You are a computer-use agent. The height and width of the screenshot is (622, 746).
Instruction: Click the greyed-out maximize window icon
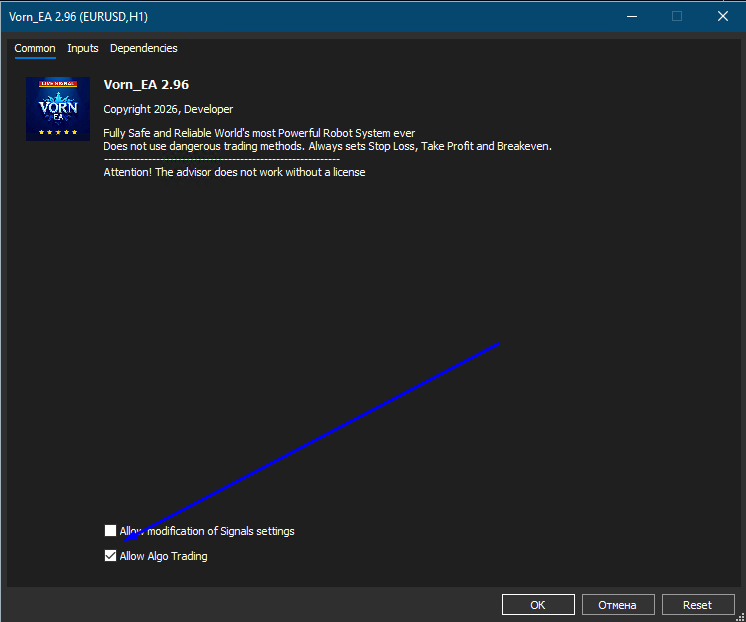(x=677, y=17)
